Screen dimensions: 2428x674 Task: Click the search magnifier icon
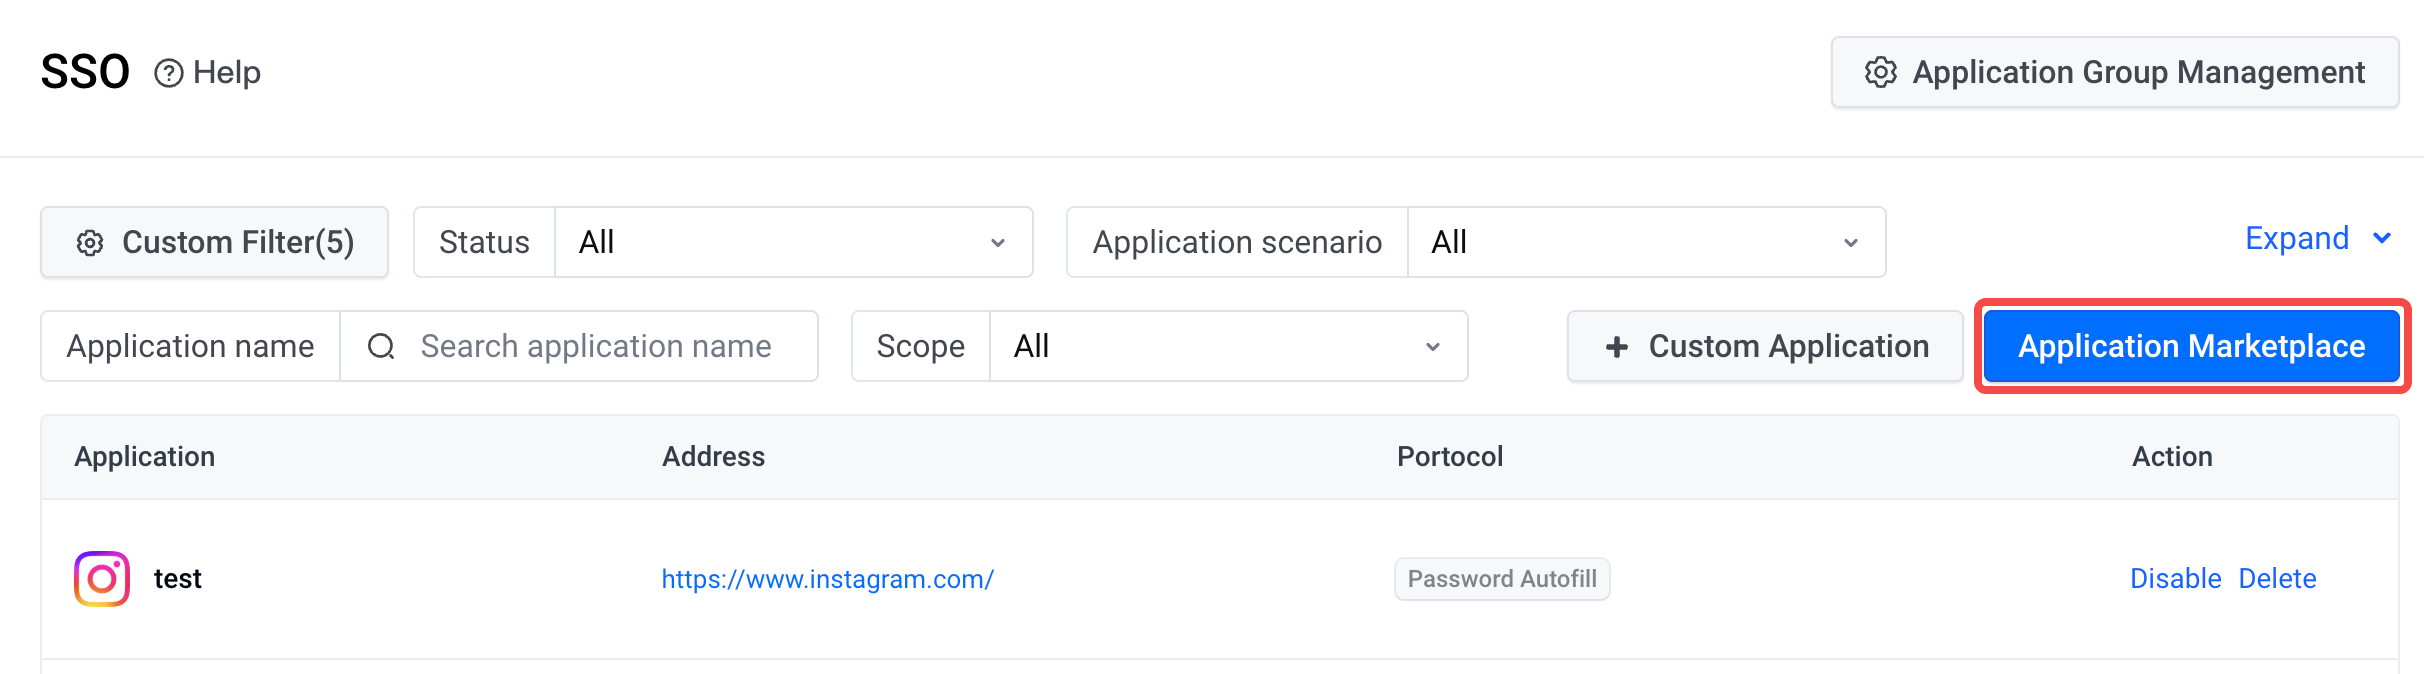click(381, 346)
